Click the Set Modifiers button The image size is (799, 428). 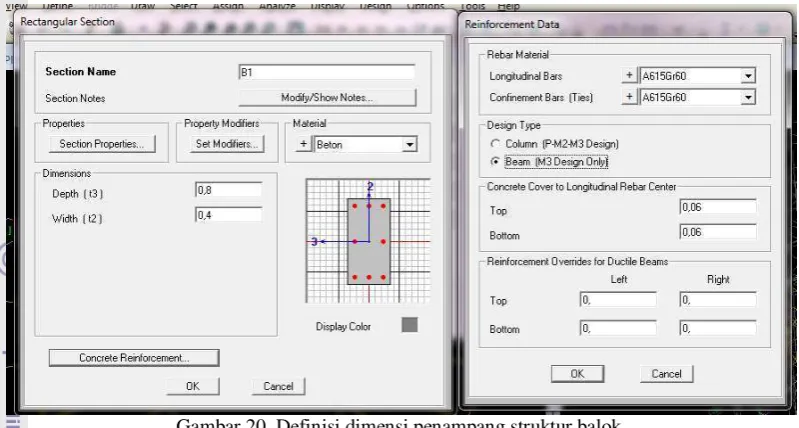point(227,144)
